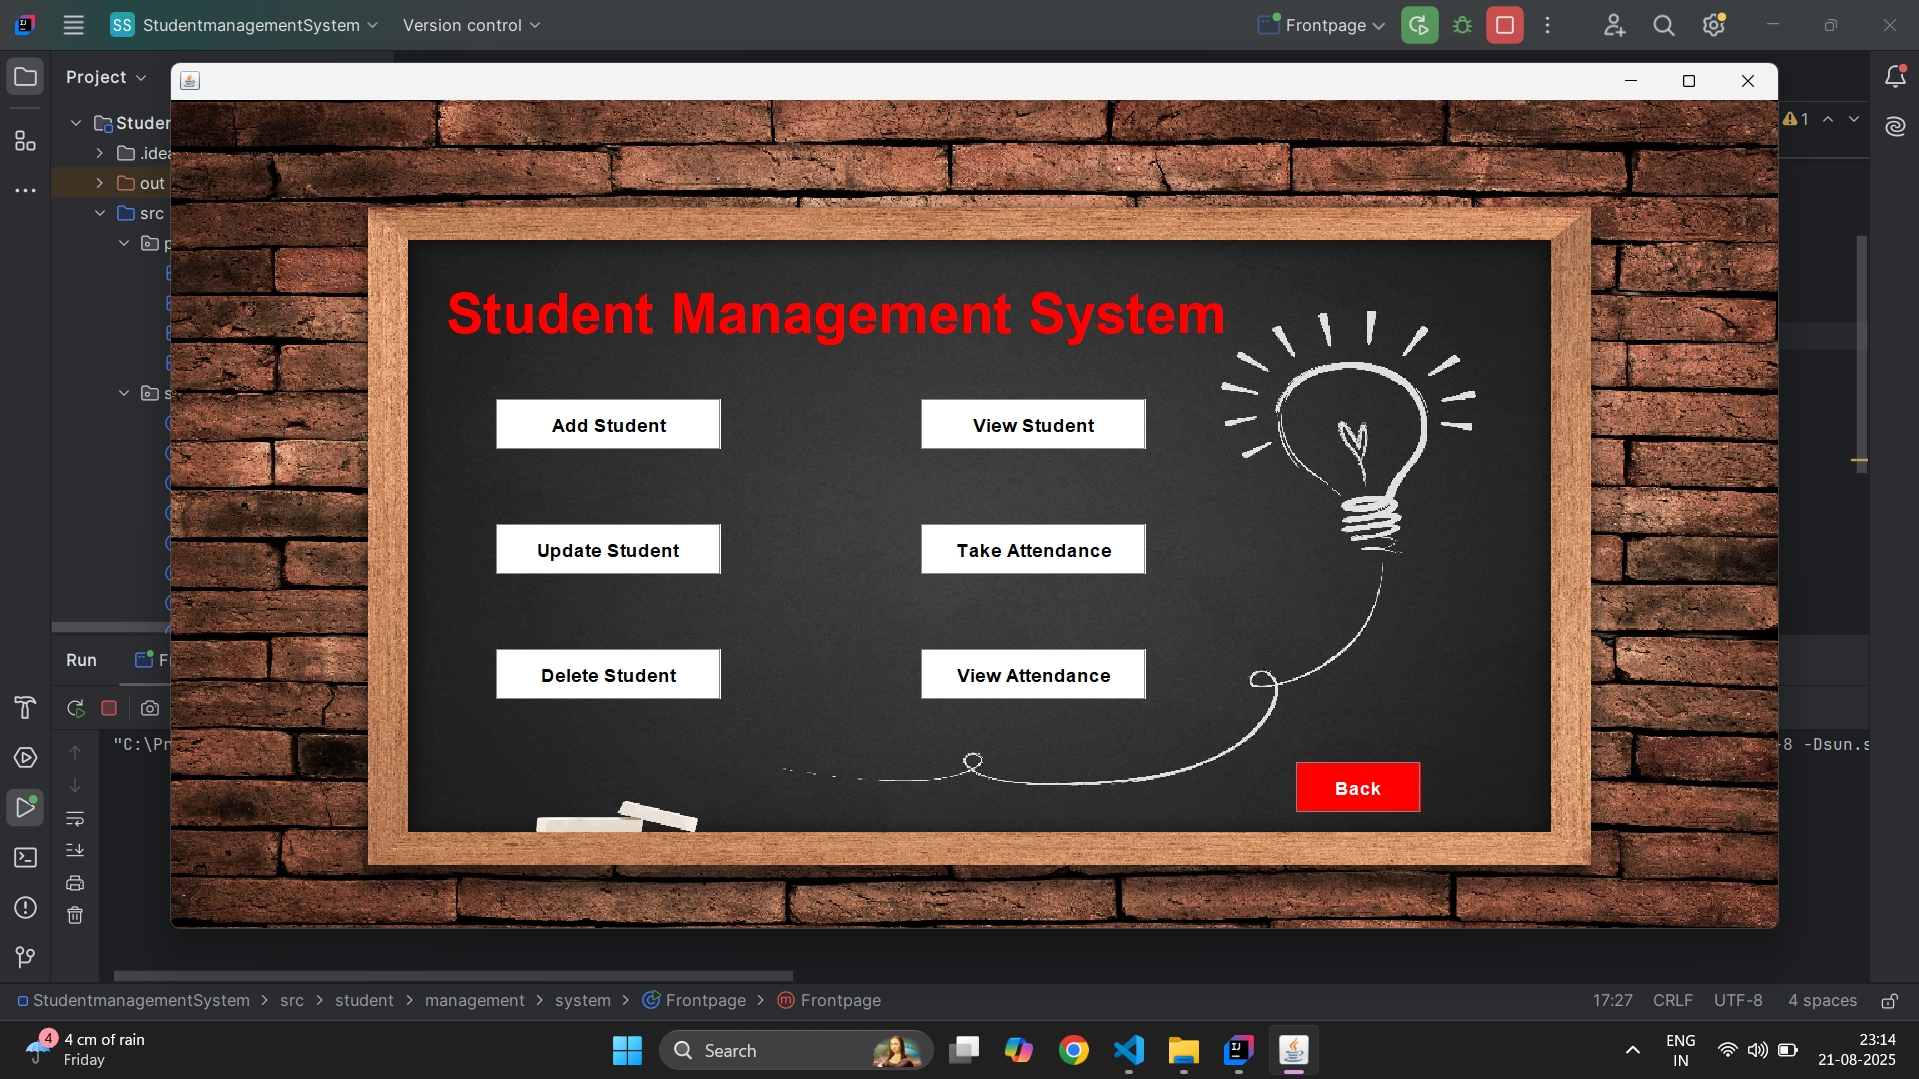Image resolution: width=1919 pixels, height=1079 pixels.
Task: Open the Git tool window icon
Action: click(25, 957)
